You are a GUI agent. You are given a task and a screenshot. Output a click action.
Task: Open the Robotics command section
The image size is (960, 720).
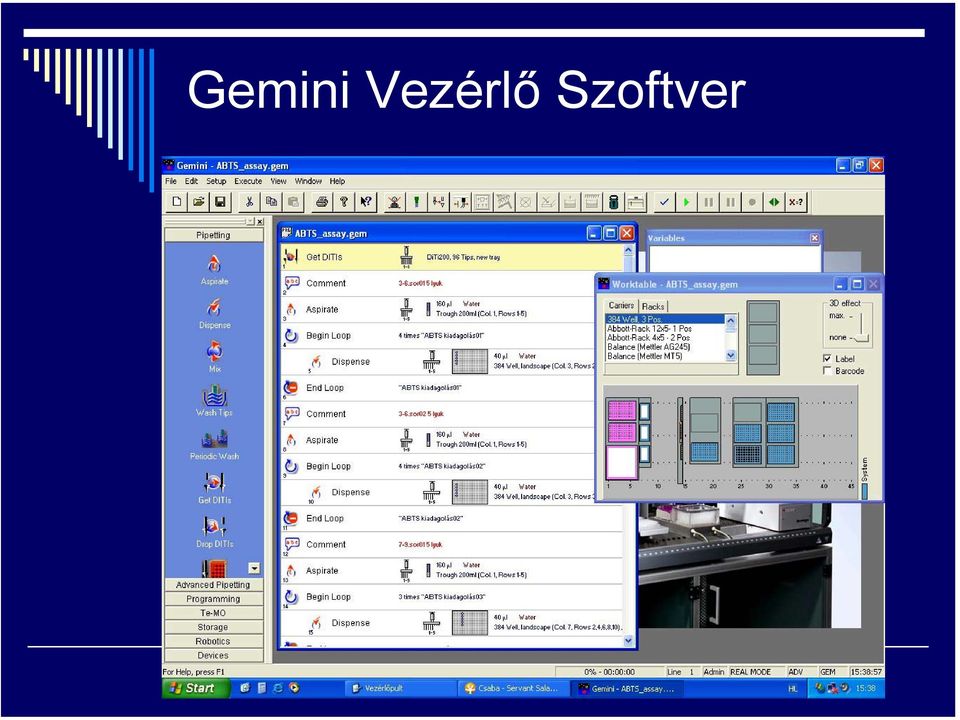click(213, 642)
